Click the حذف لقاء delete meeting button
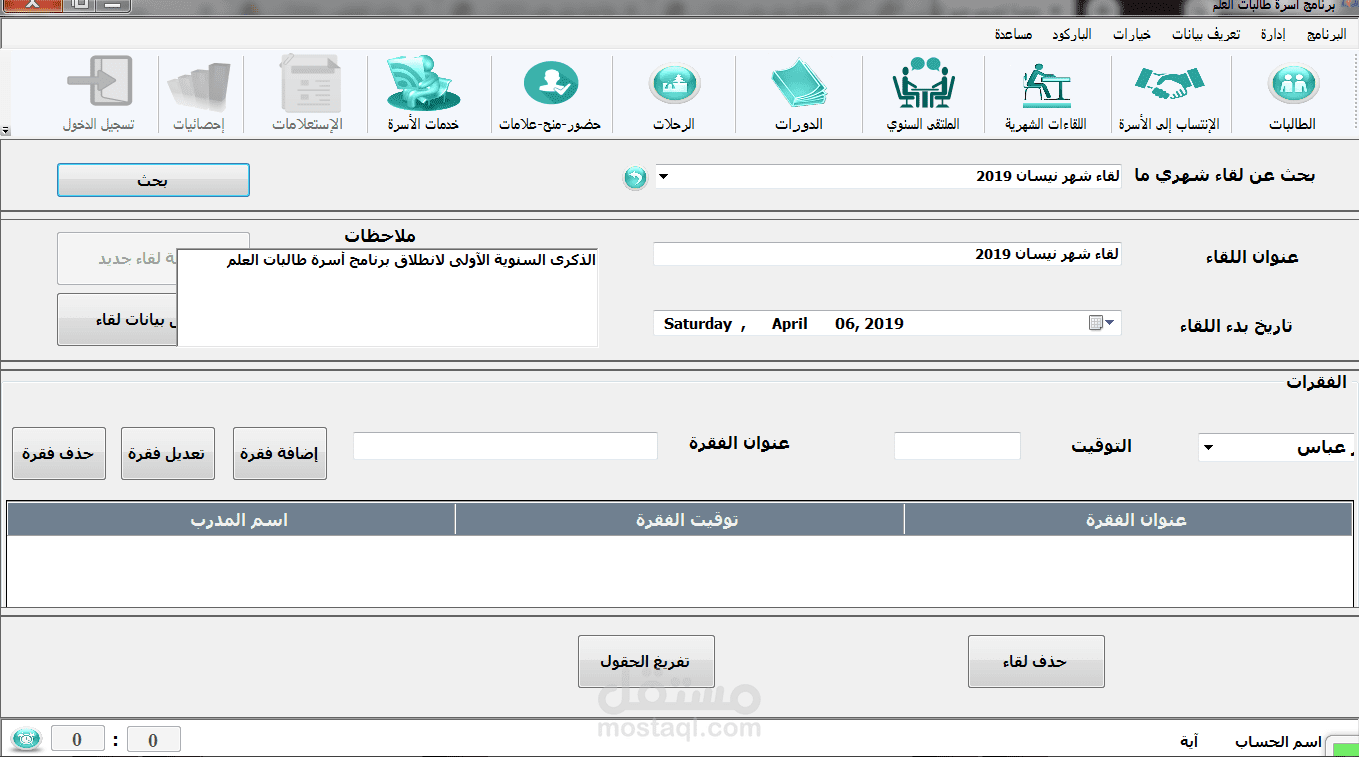The width and height of the screenshot is (1359, 757). click(x=1036, y=661)
